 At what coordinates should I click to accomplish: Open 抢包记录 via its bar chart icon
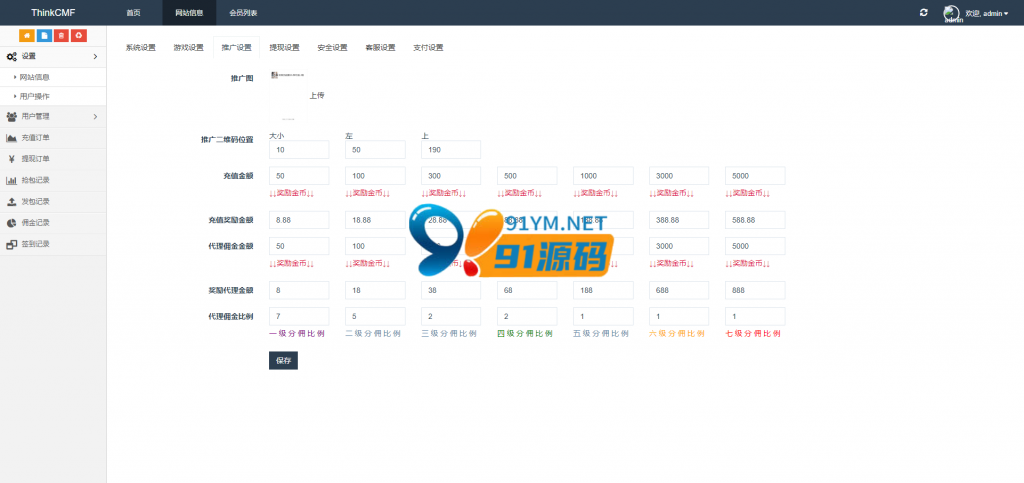coord(12,180)
